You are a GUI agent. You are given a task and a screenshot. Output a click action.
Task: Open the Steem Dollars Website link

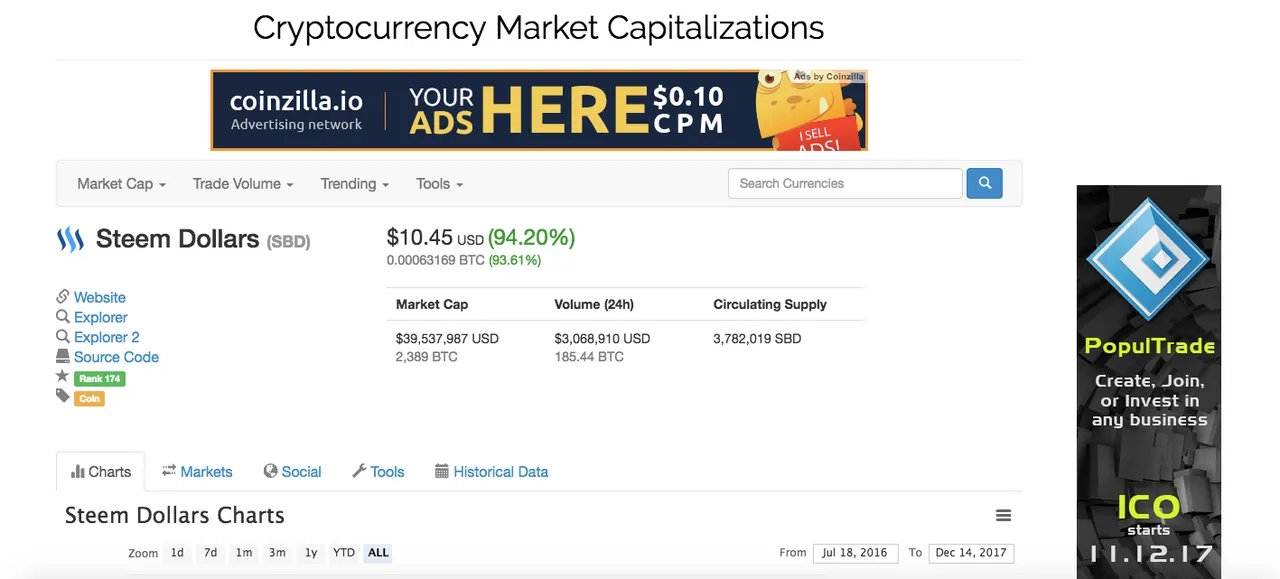coord(100,297)
